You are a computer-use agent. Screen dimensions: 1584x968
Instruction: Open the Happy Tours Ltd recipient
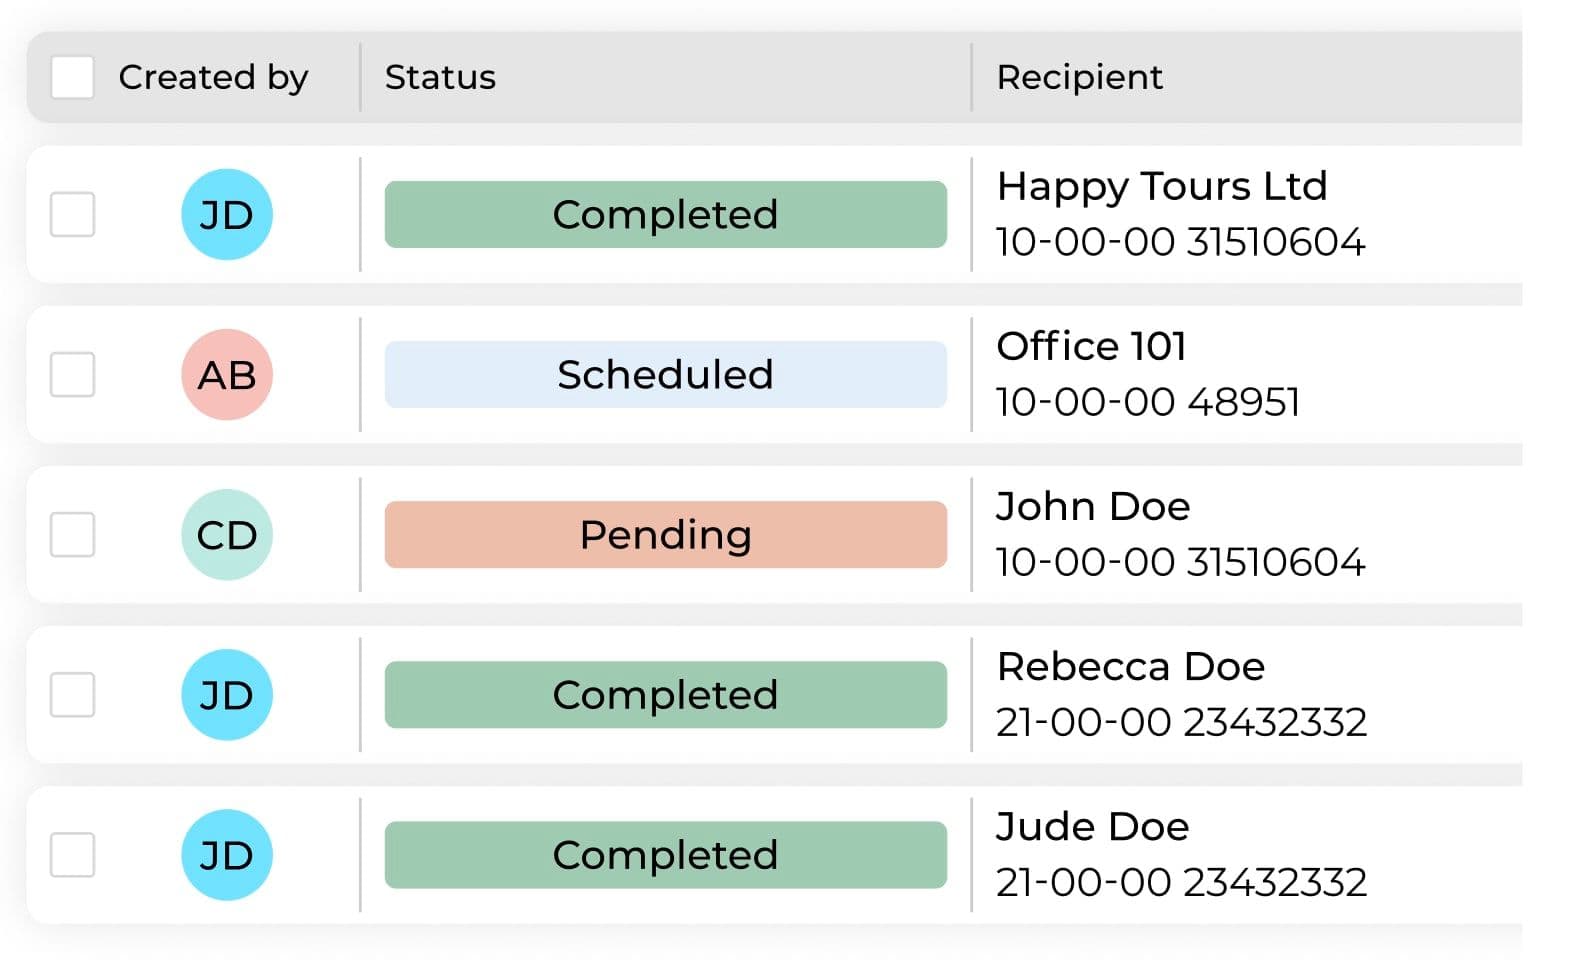coord(1162,187)
